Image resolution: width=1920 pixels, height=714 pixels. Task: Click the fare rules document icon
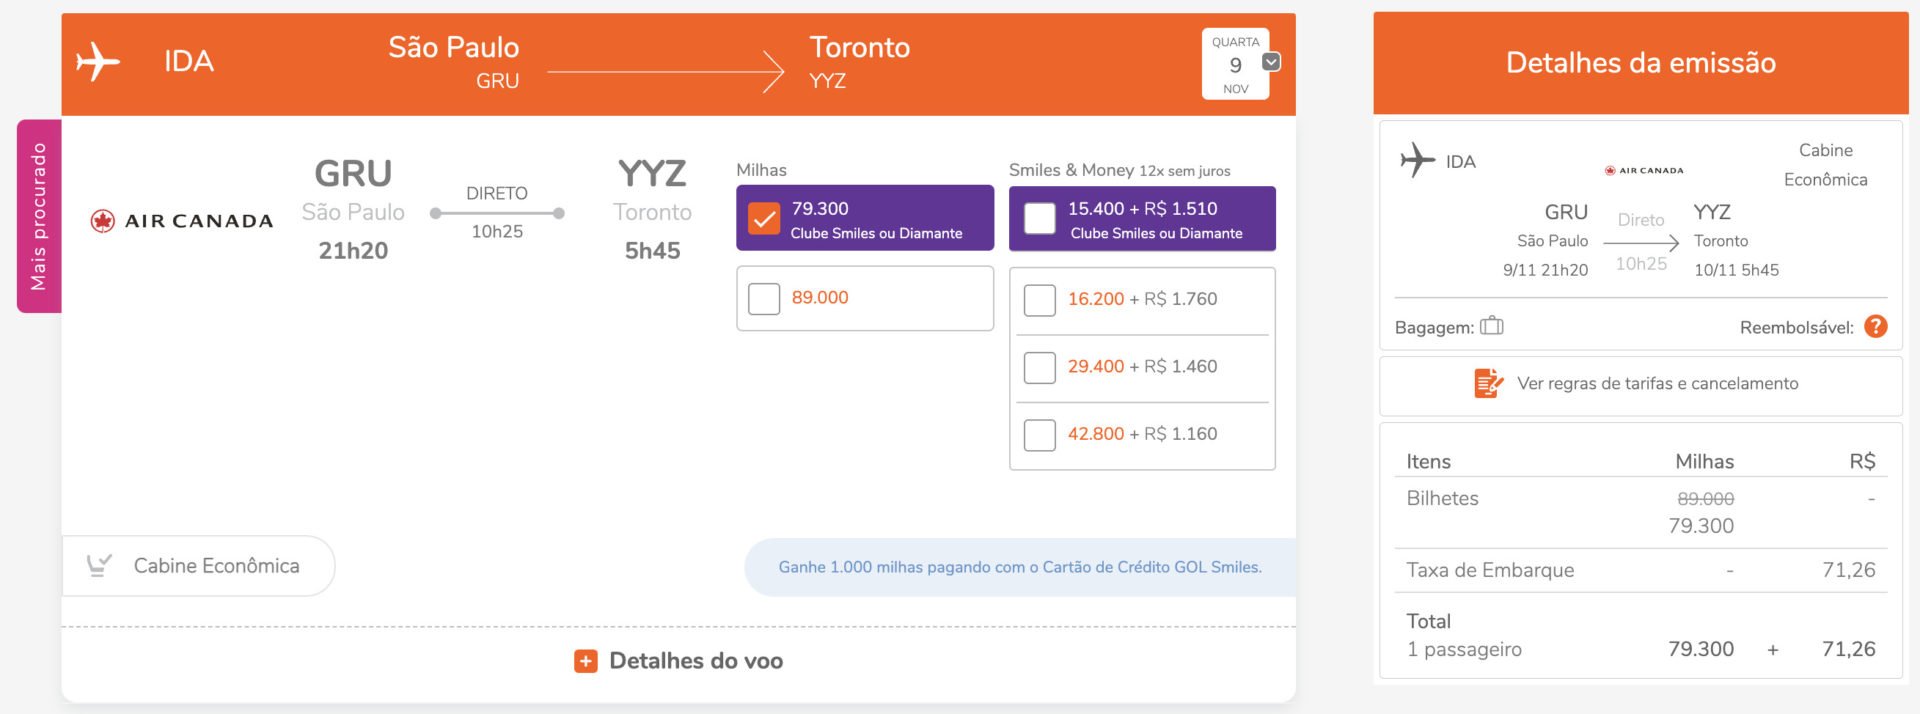[1488, 383]
